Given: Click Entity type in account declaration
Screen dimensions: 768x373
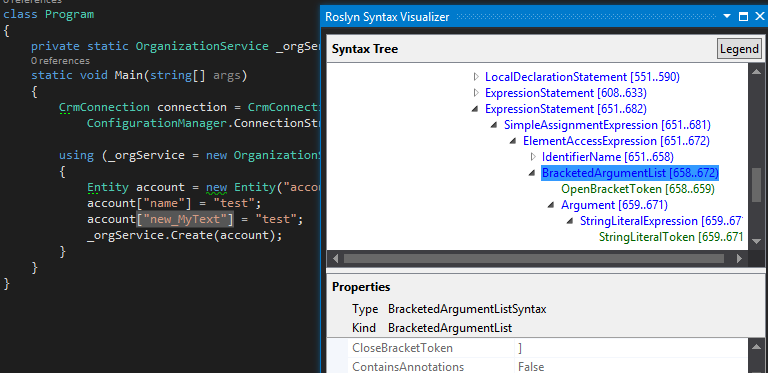Looking at the screenshot, I should point(108,187).
